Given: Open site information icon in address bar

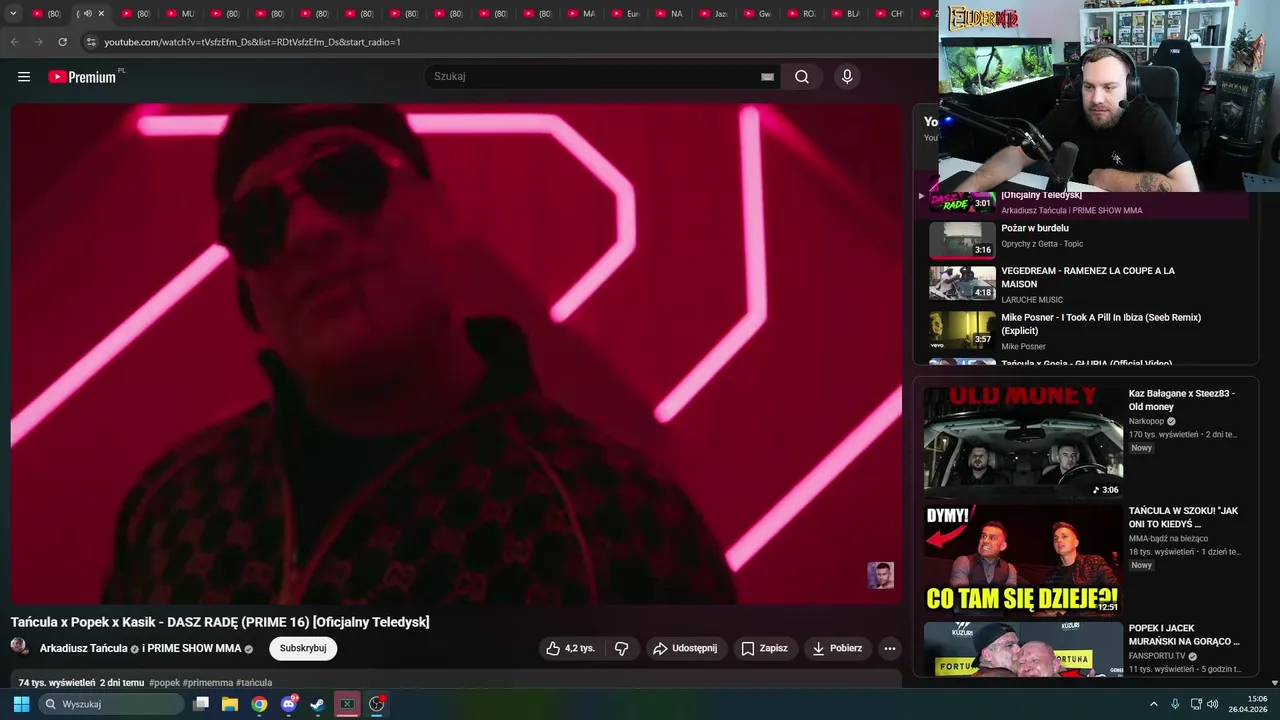Looking at the screenshot, I should click(x=91, y=42).
